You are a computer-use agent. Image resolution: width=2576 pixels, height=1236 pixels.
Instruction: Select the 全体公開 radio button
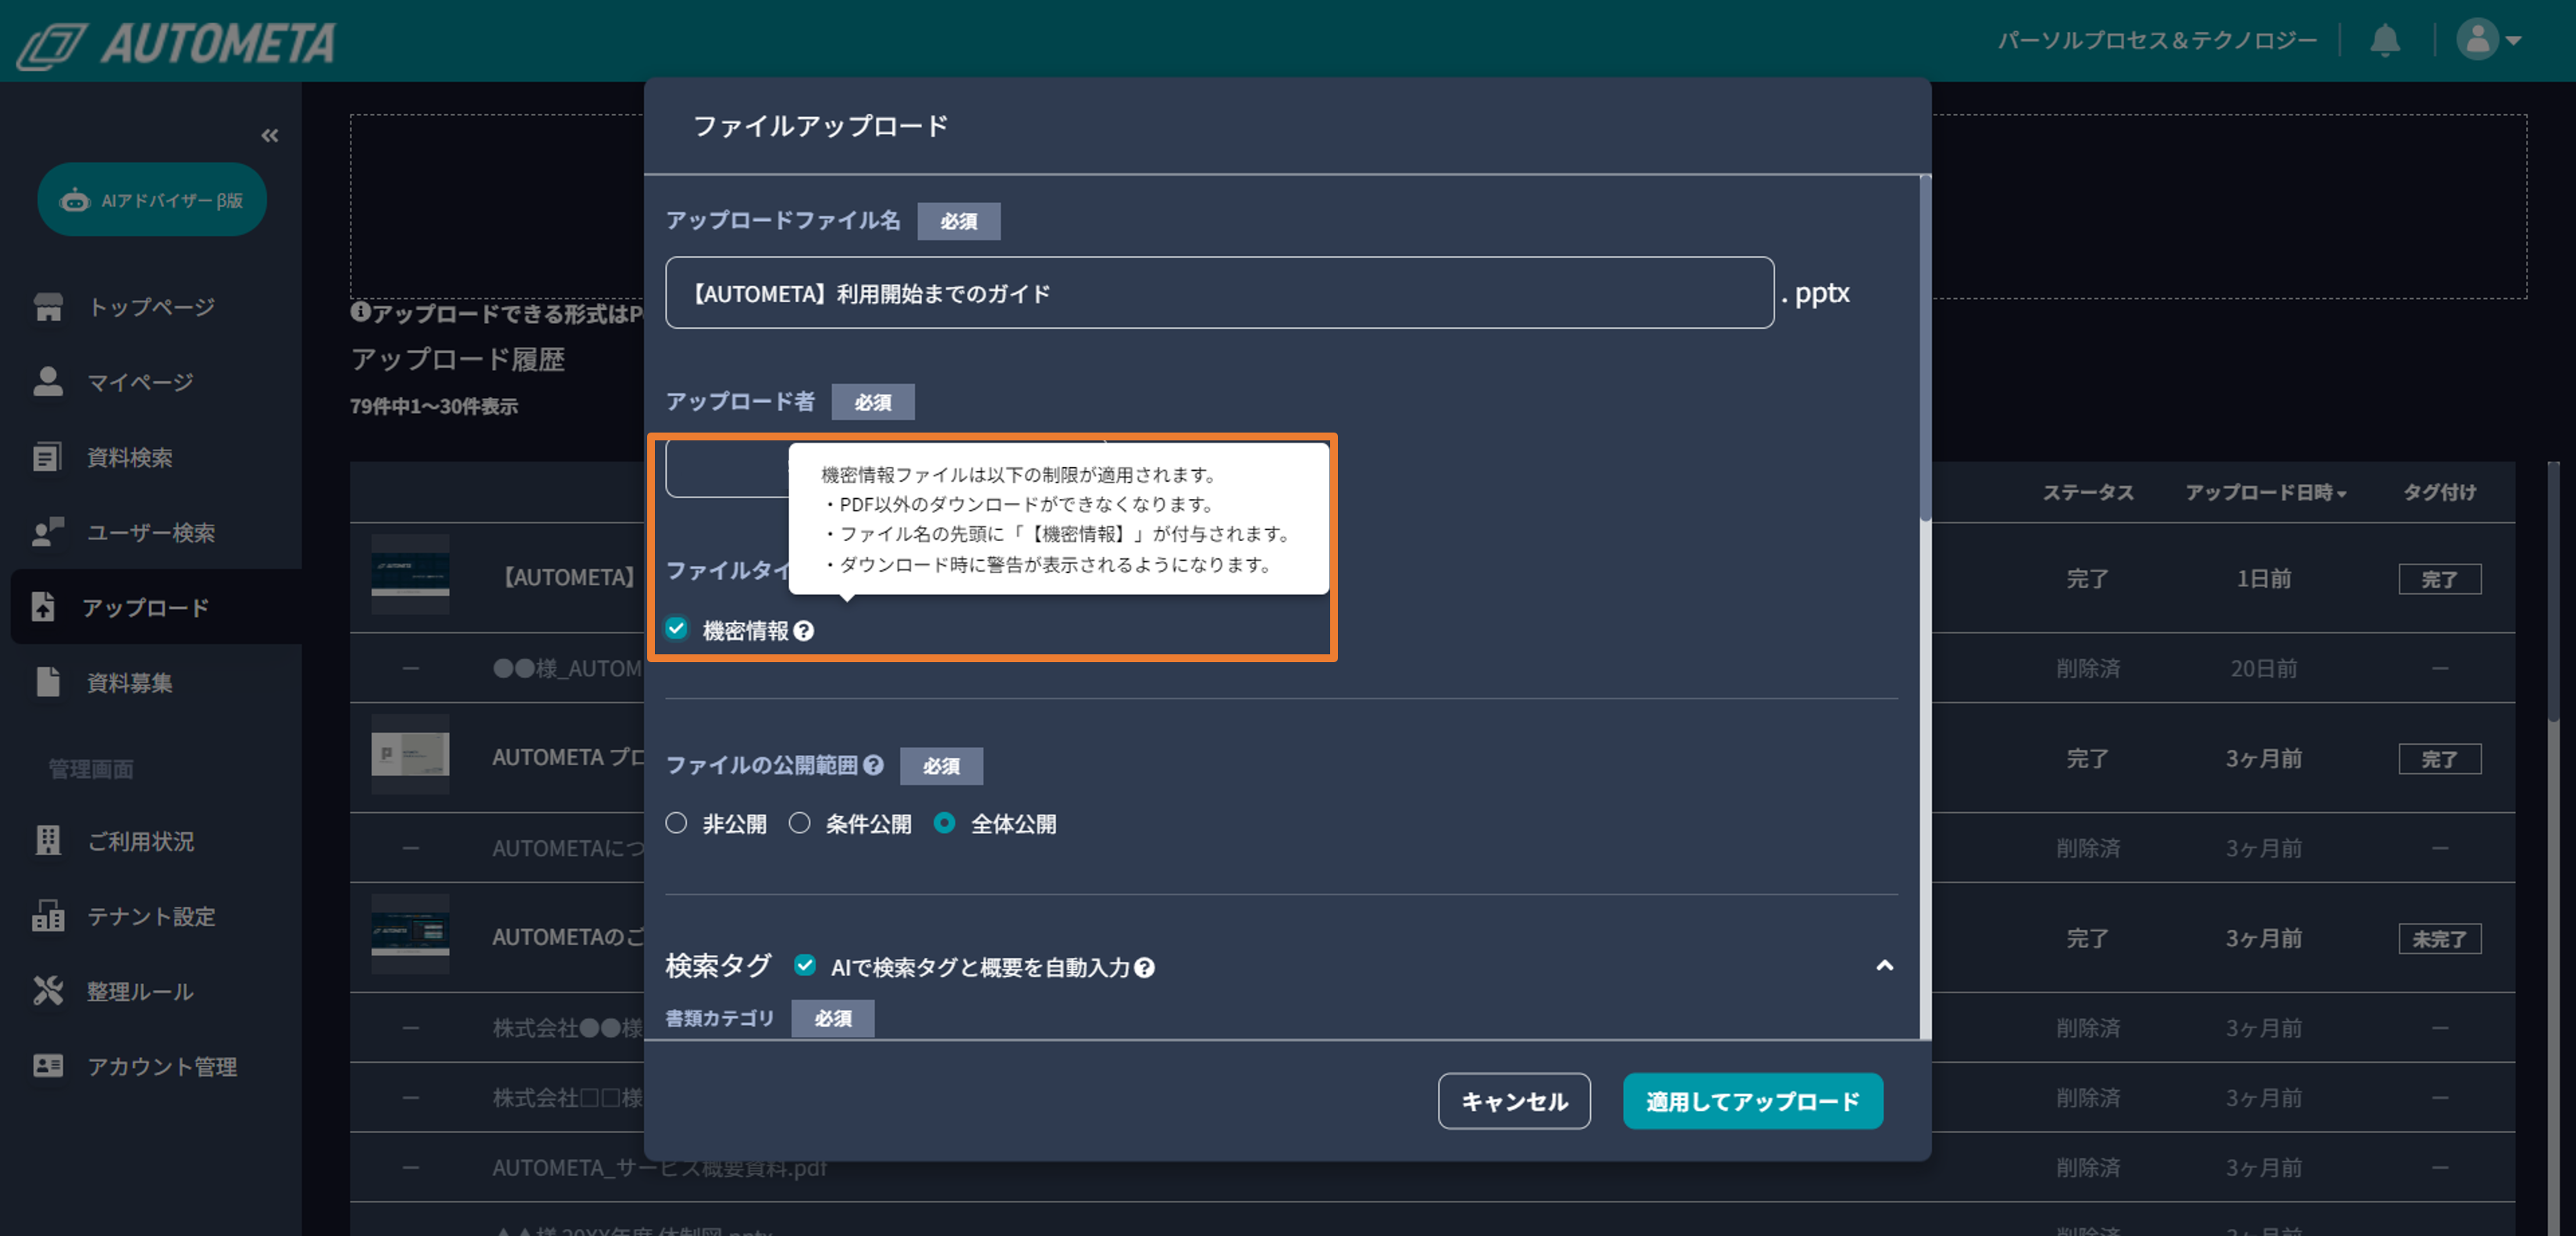click(x=944, y=822)
